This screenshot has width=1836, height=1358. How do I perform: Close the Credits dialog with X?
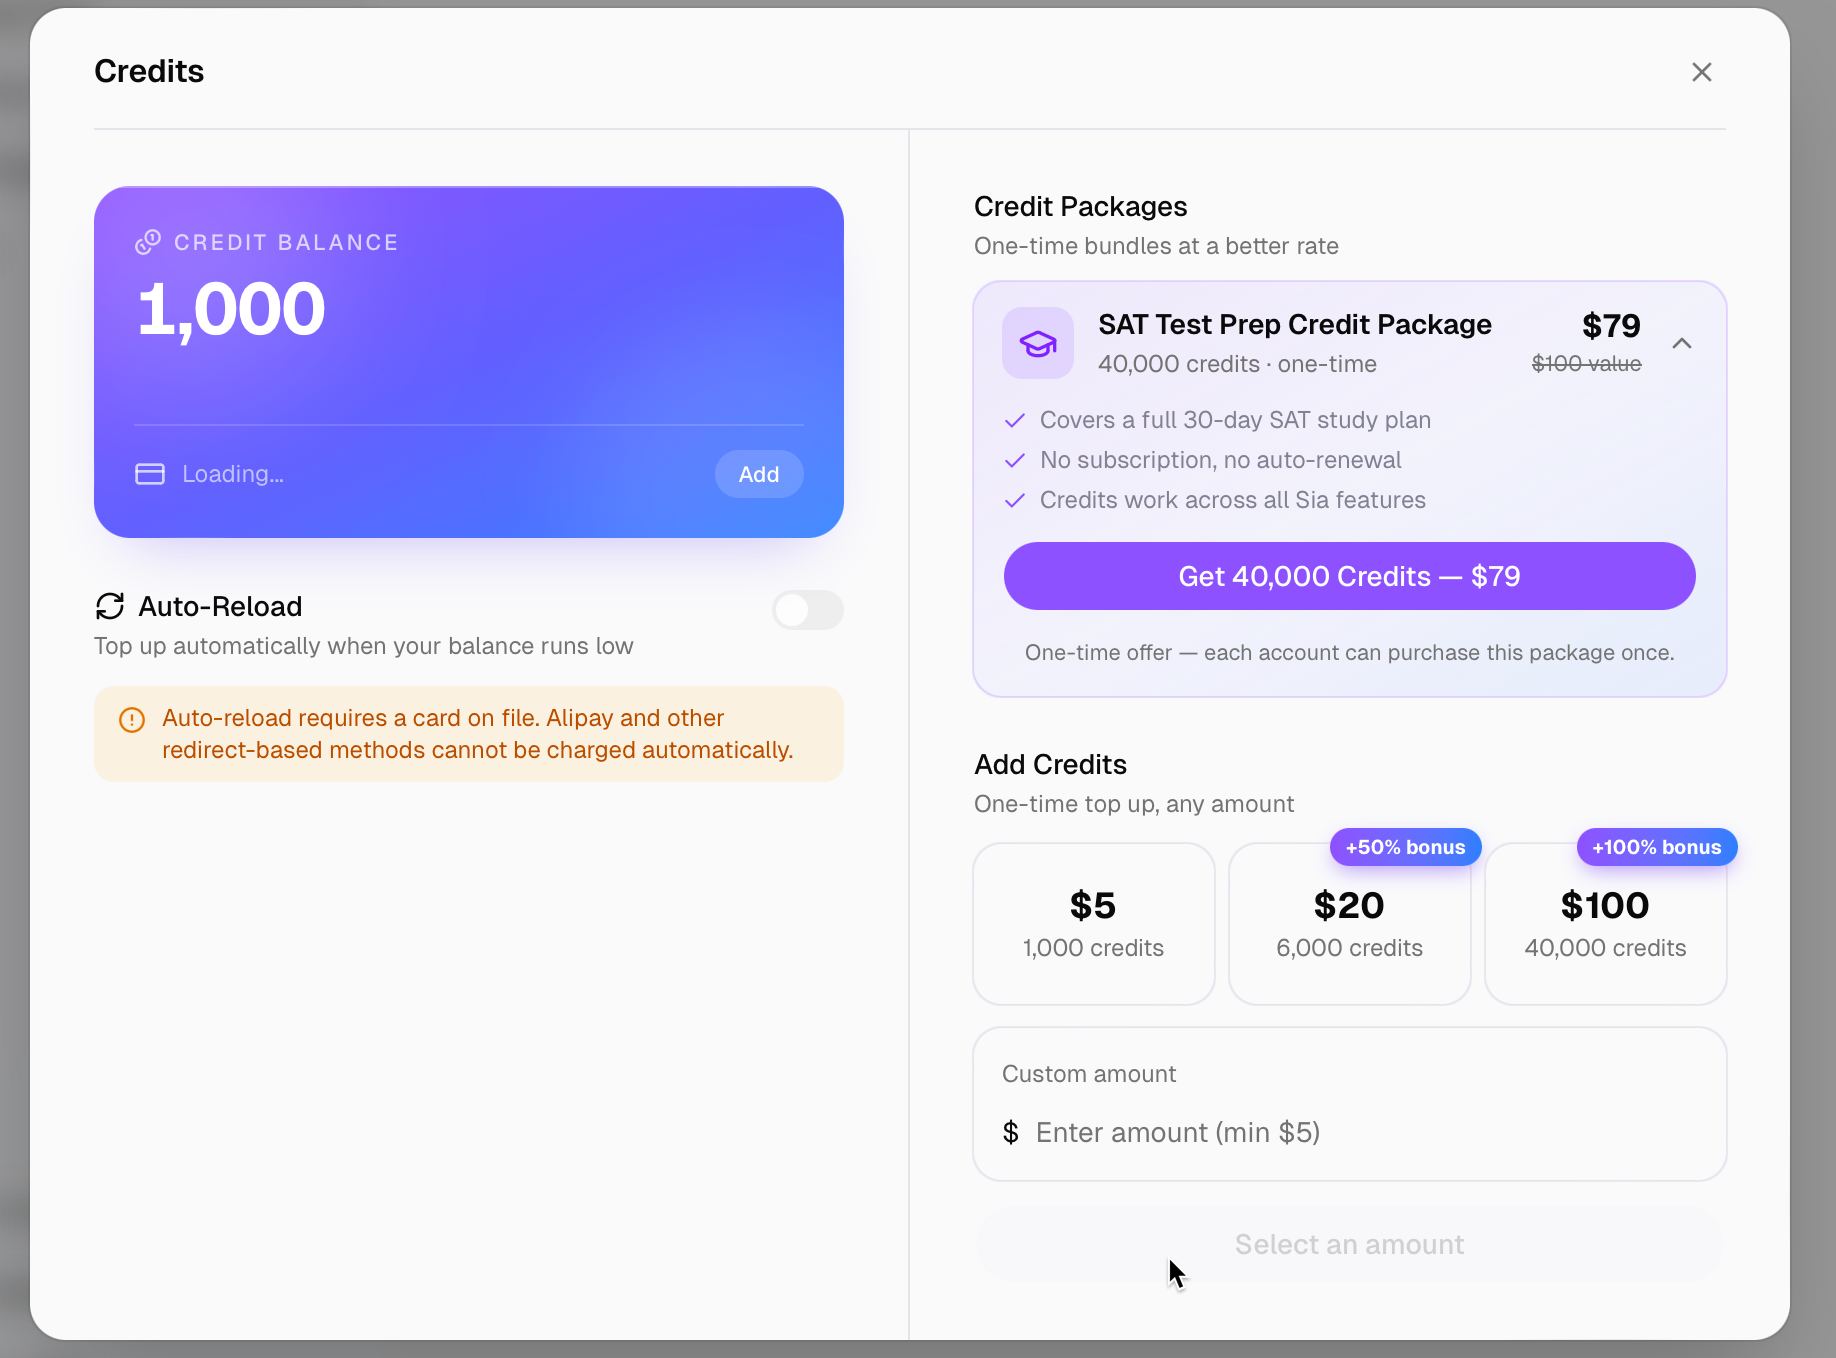pyautogui.click(x=1702, y=72)
